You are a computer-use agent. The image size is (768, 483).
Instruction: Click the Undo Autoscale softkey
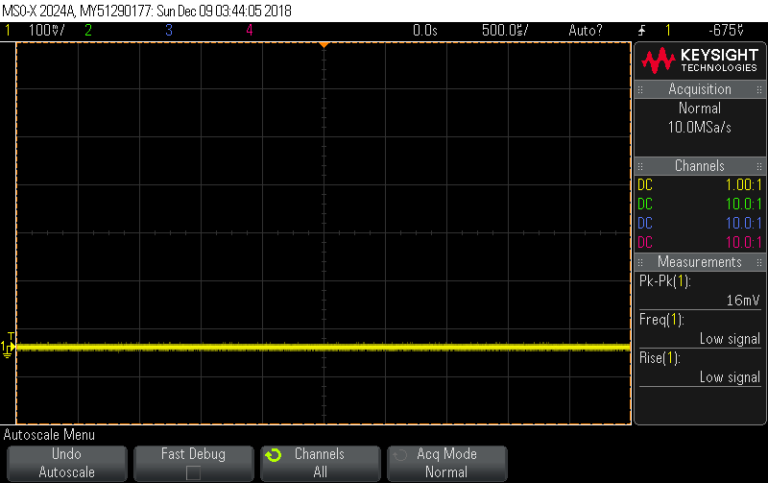(x=67, y=463)
